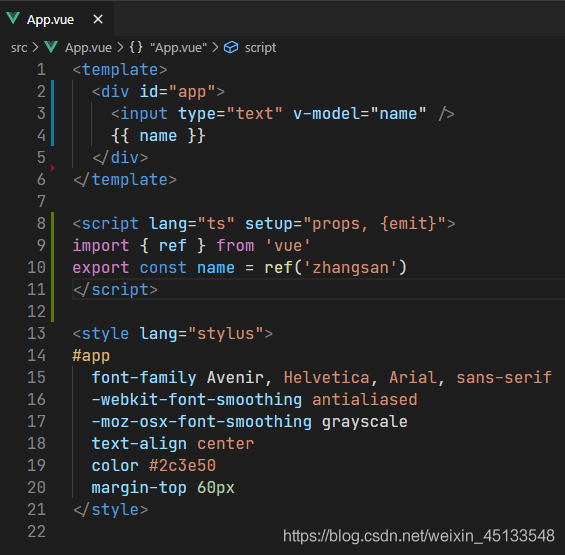Click the ref('zhangsan') call
Viewport: 565px width, 555px height.
[x=335, y=268]
